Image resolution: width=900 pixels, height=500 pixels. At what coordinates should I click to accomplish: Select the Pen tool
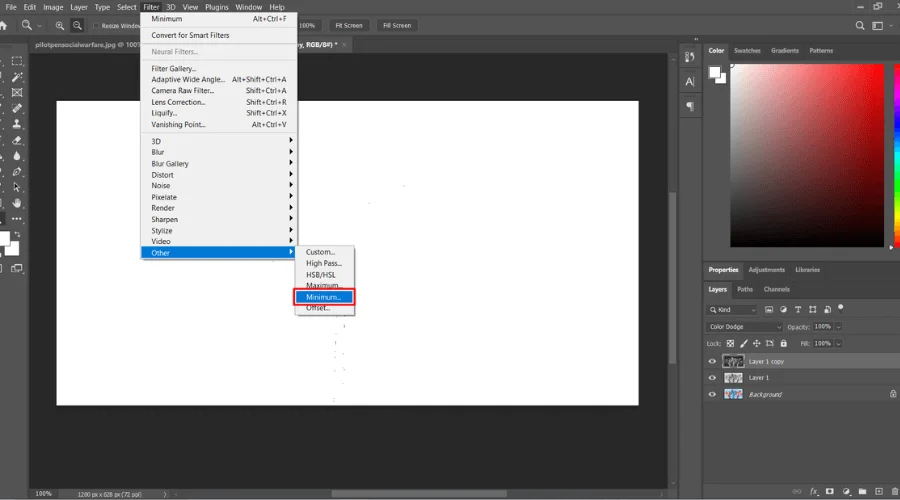(x=17, y=172)
